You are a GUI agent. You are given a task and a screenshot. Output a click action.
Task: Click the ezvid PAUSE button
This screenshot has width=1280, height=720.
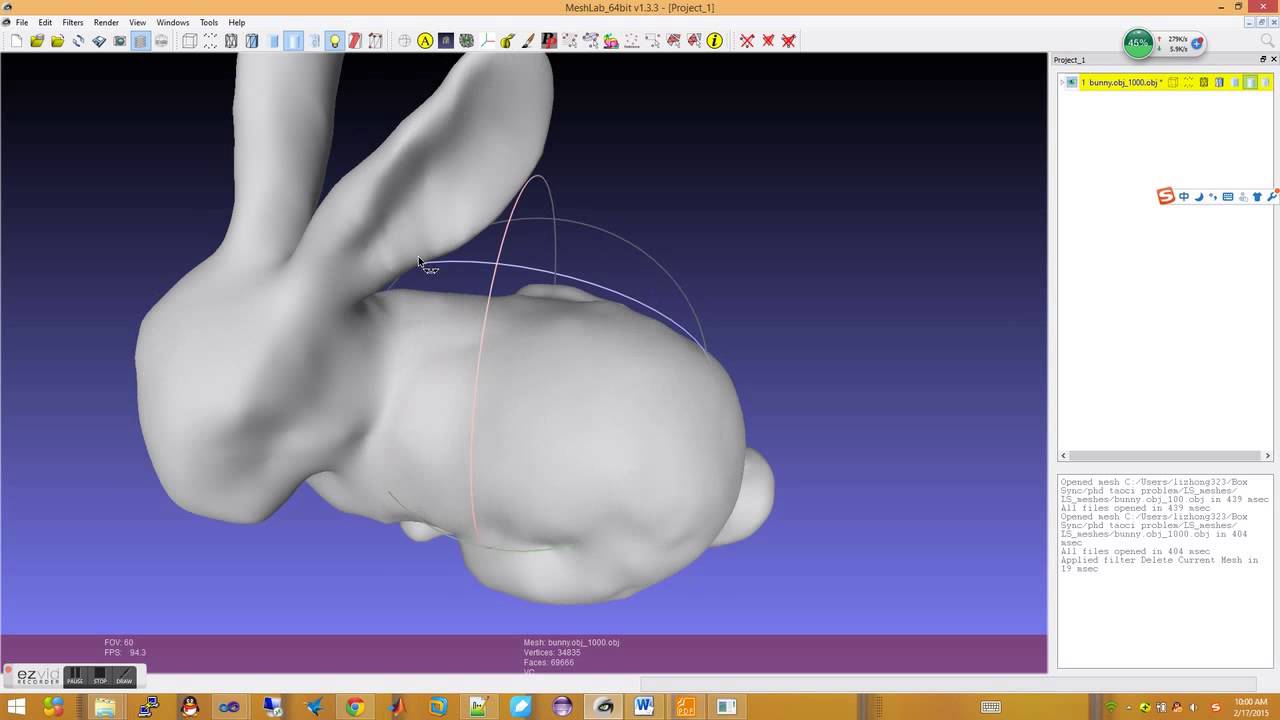tap(75, 676)
